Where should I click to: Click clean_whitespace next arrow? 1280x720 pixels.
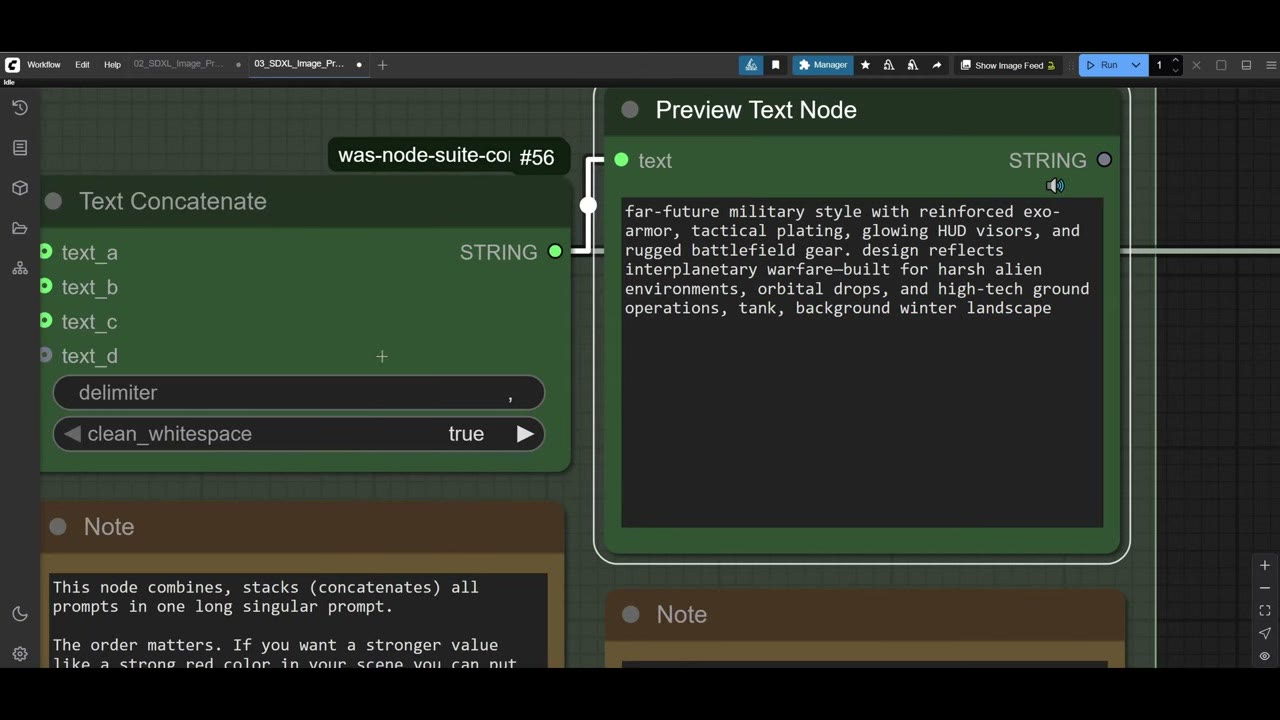coord(525,434)
